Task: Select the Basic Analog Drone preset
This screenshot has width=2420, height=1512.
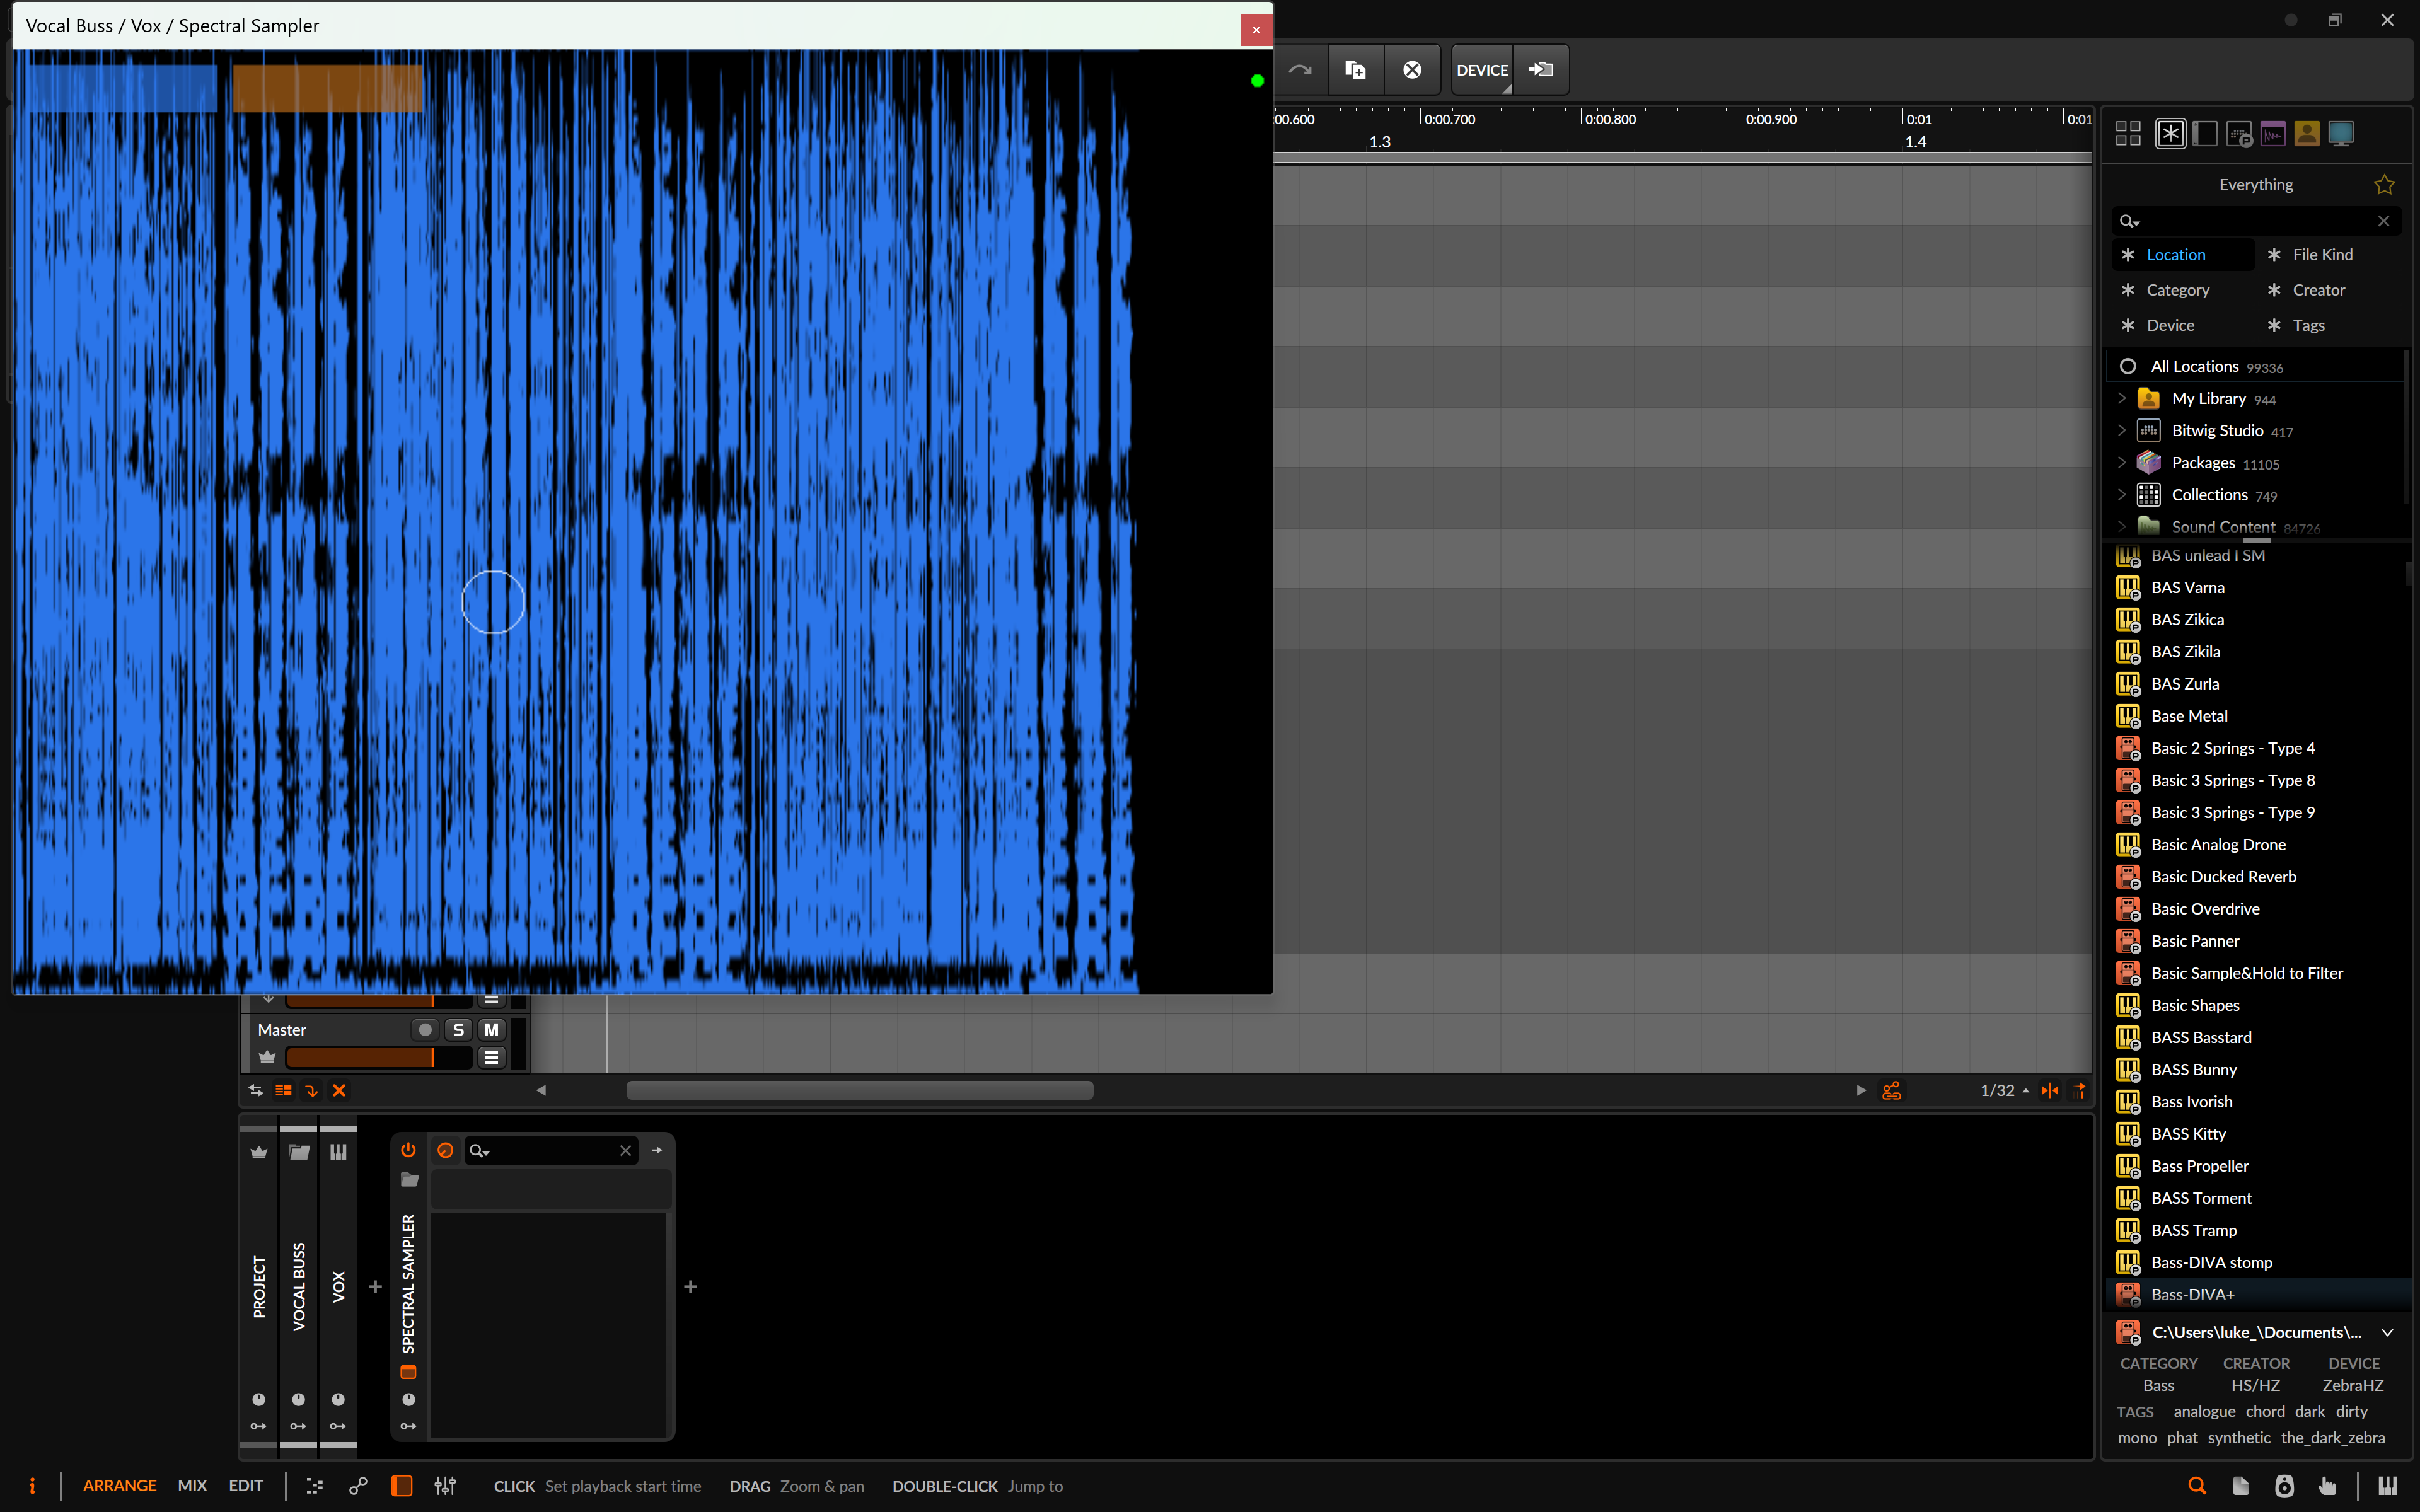Action: (2218, 844)
